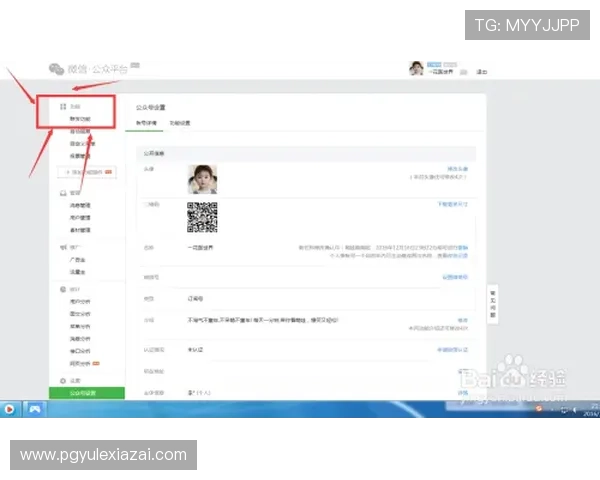Click the volume icon in system tray
Viewport: 600px width, 480px height.
[574, 410]
